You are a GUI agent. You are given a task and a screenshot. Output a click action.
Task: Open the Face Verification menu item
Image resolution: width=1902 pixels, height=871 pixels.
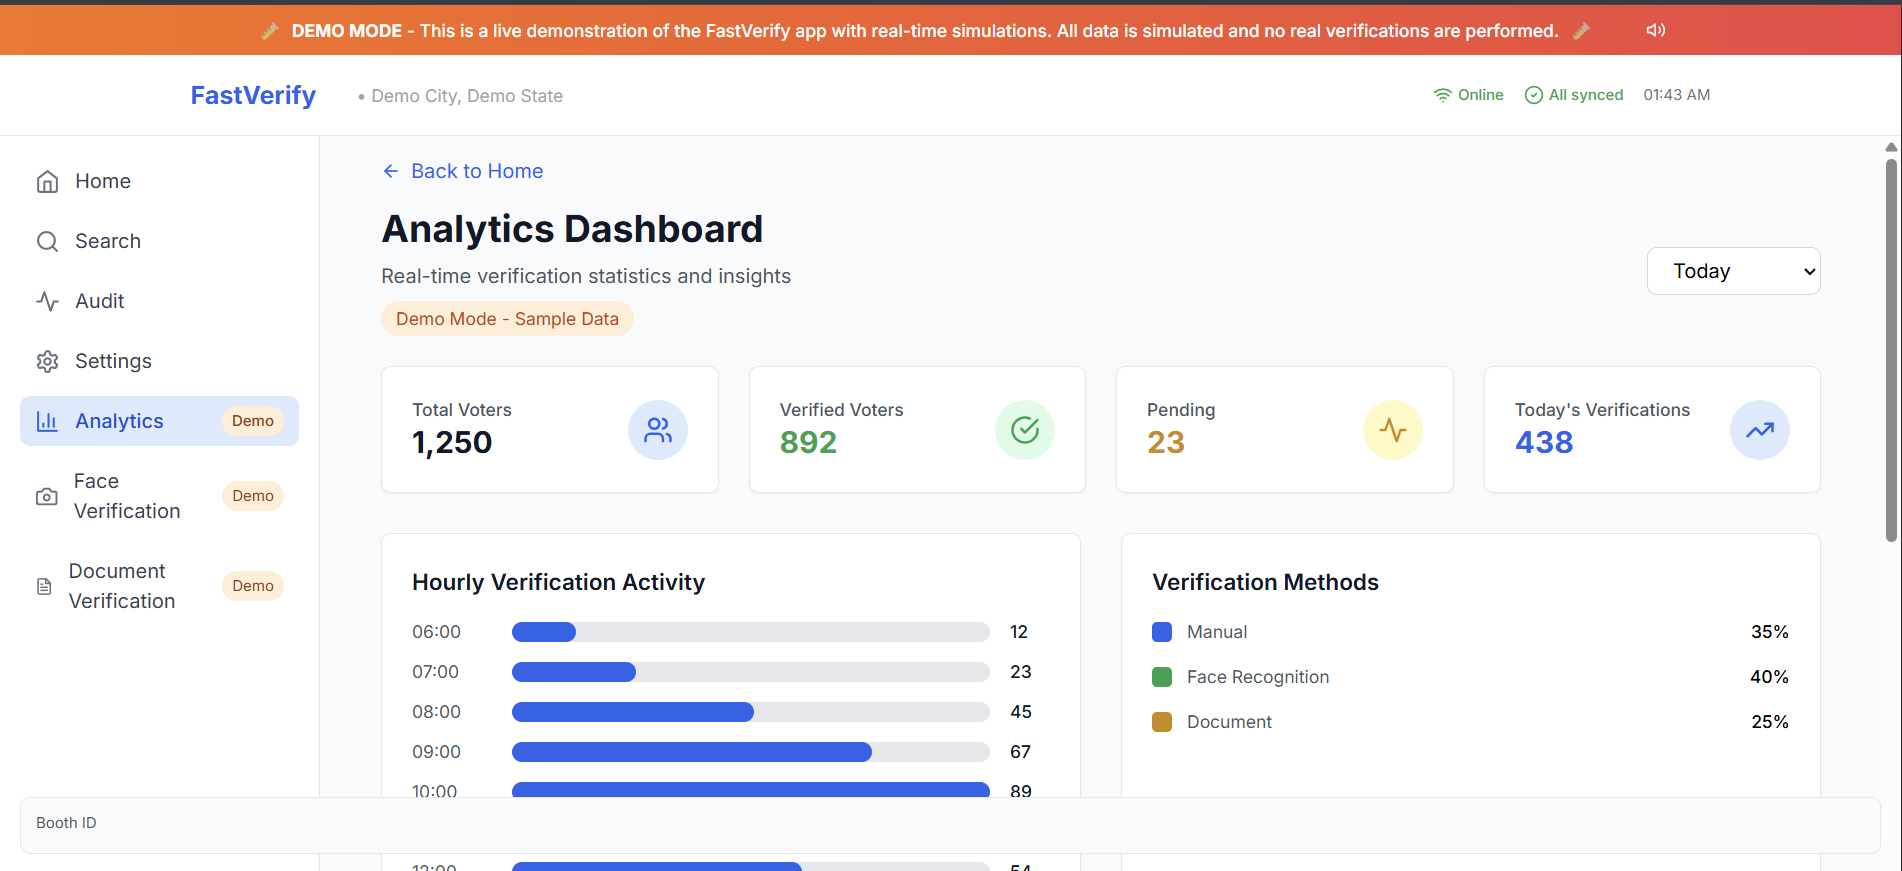coord(160,496)
